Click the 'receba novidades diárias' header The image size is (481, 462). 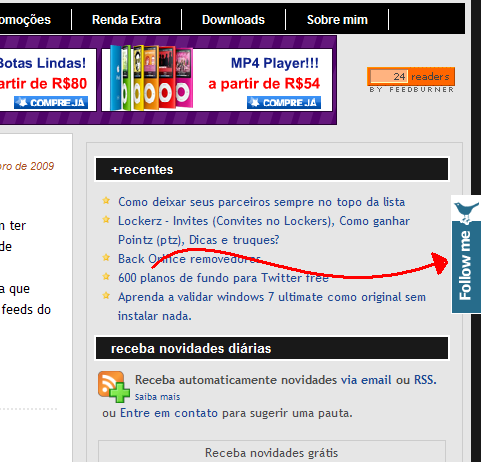(x=272, y=348)
